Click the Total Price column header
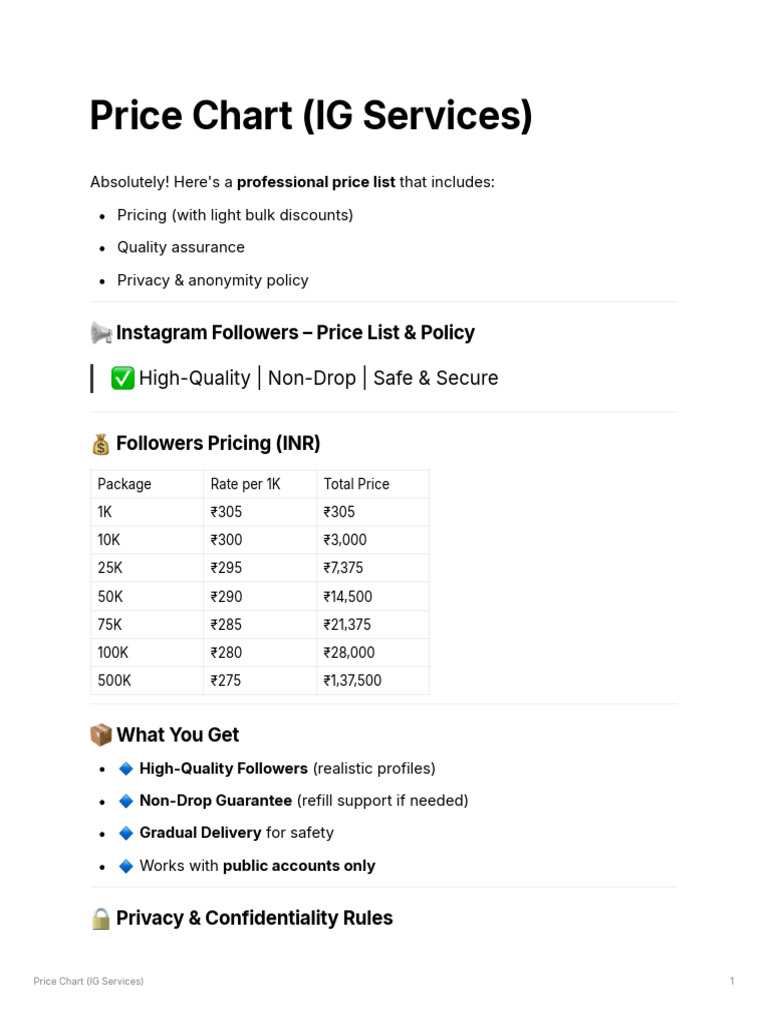This screenshot has height=1024, width=768. [x=357, y=484]
